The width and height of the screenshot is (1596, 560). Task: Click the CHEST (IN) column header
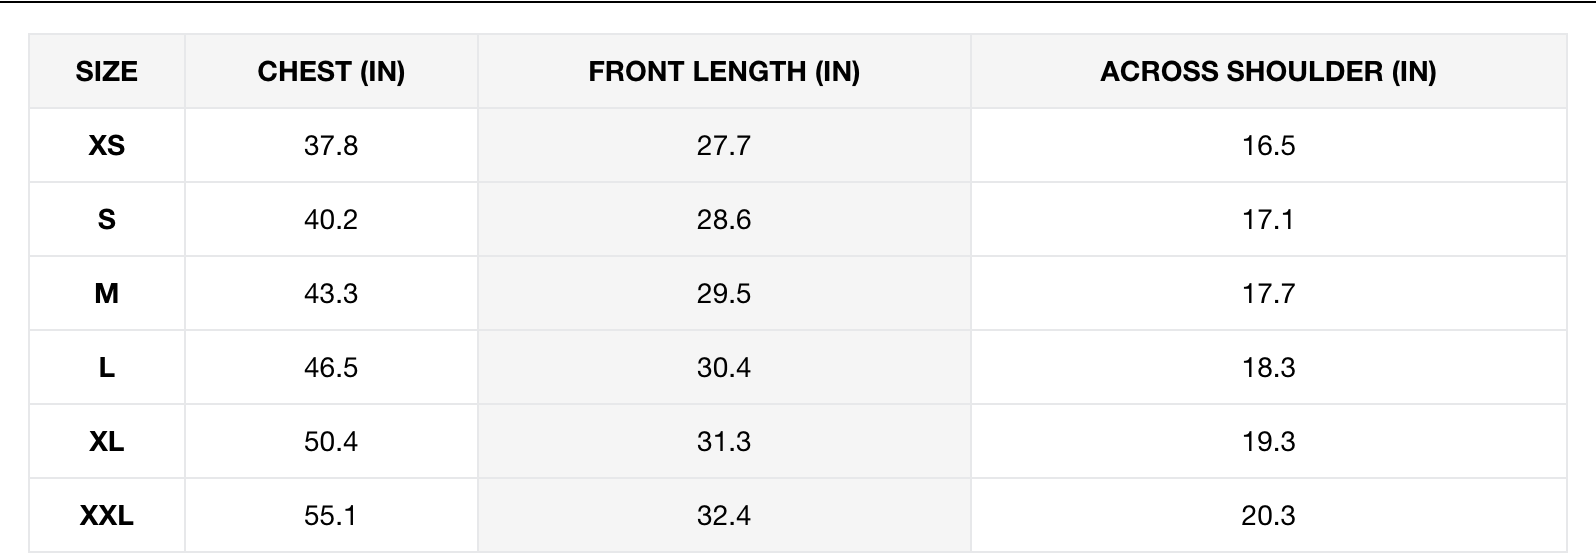(x=331, y=72)
